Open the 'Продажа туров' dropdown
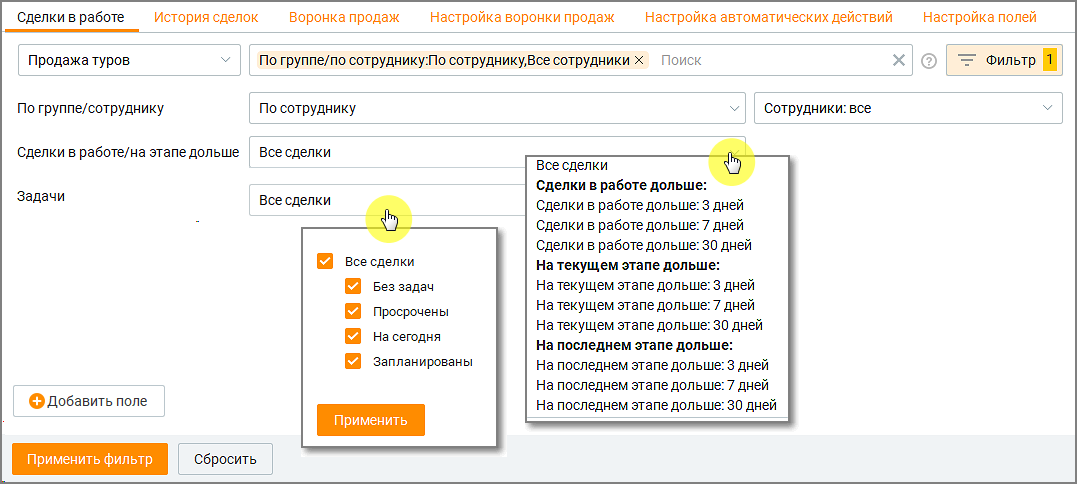 (128, 60)
